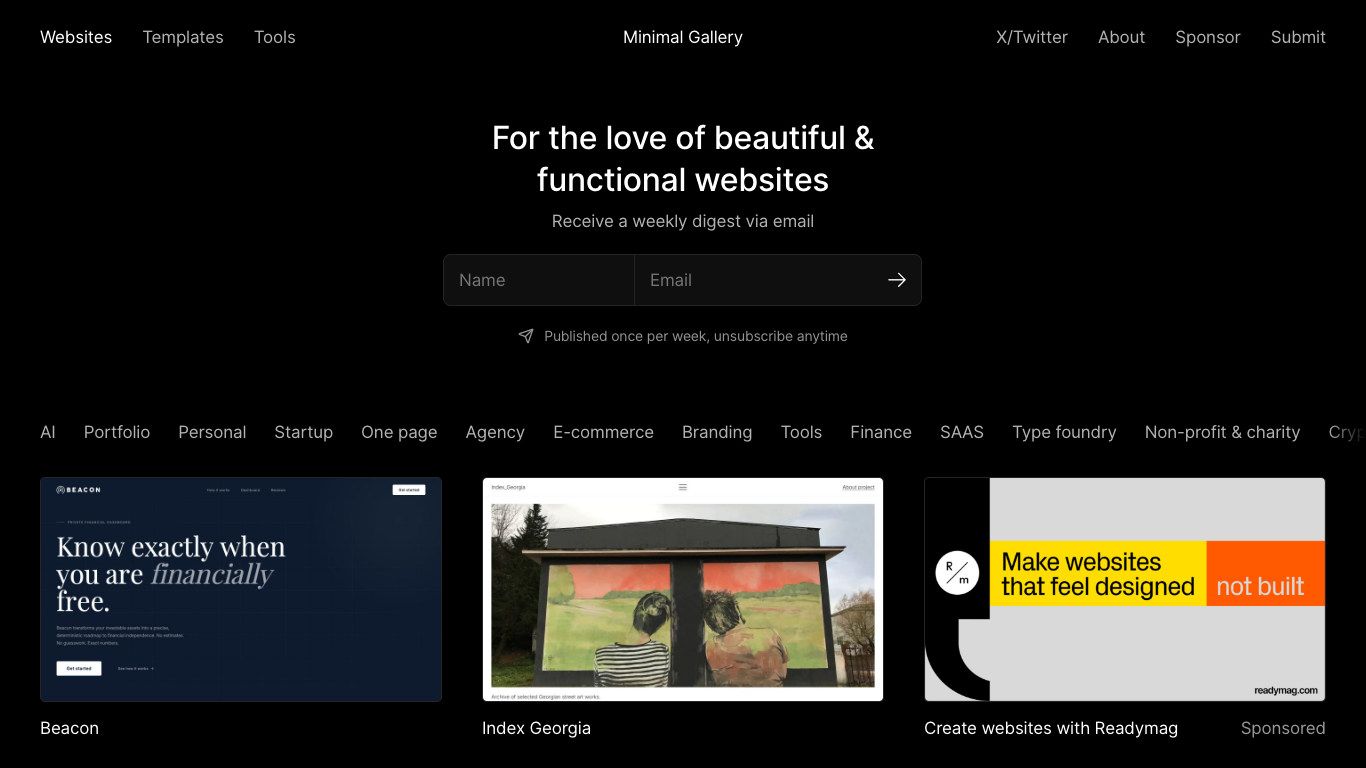Submit email with the arrow icon
The image size is (1366, 768).
897,280
